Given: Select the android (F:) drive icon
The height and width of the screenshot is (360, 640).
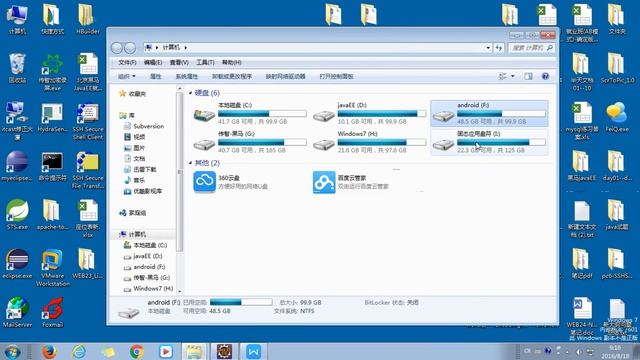Looking at the screenshot, I should coord(443,116).
